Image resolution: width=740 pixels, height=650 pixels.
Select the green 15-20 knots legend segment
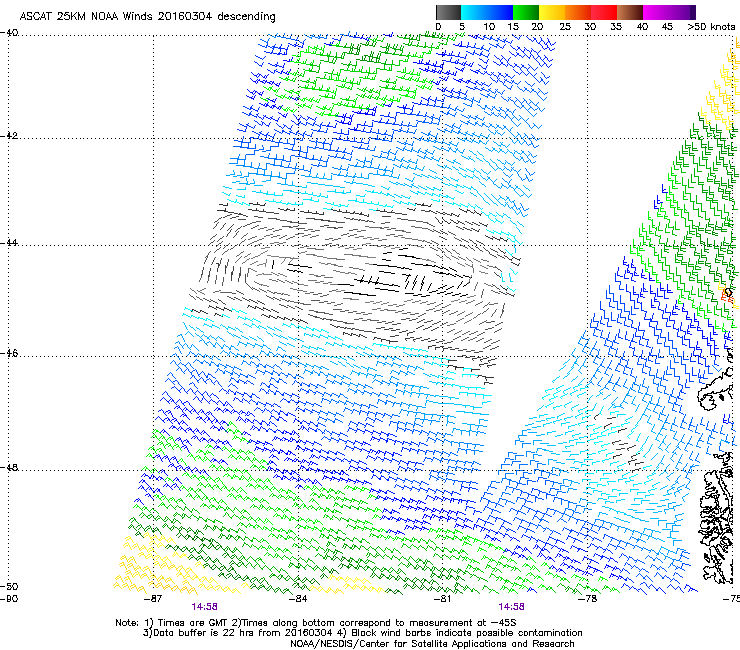tap(526, 12)
